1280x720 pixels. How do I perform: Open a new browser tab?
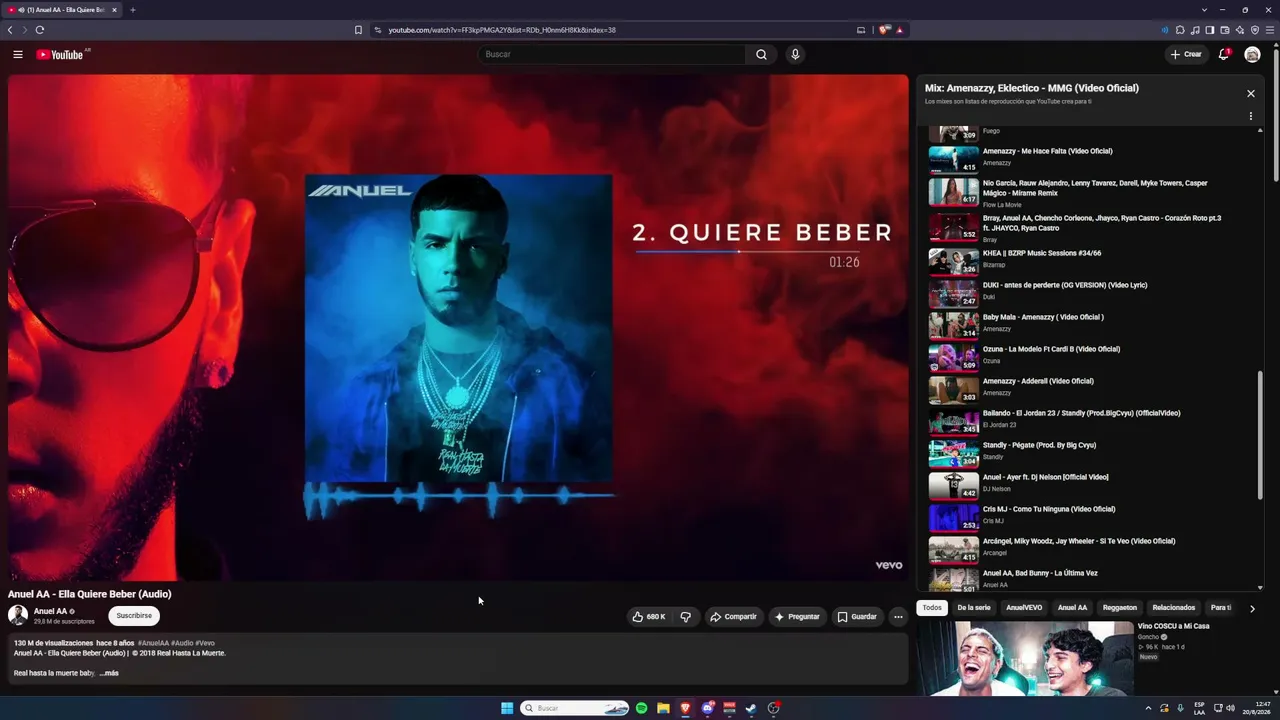pyautogui.click(x=132, y=10)
